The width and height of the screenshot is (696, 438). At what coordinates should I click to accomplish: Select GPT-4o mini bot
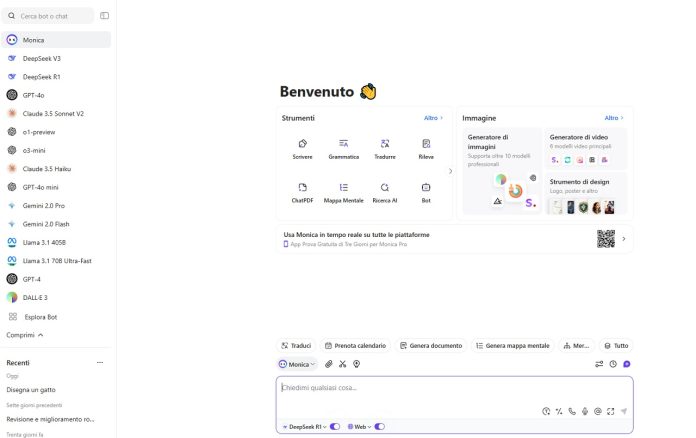pyautogui.click(x=56, y=187)
